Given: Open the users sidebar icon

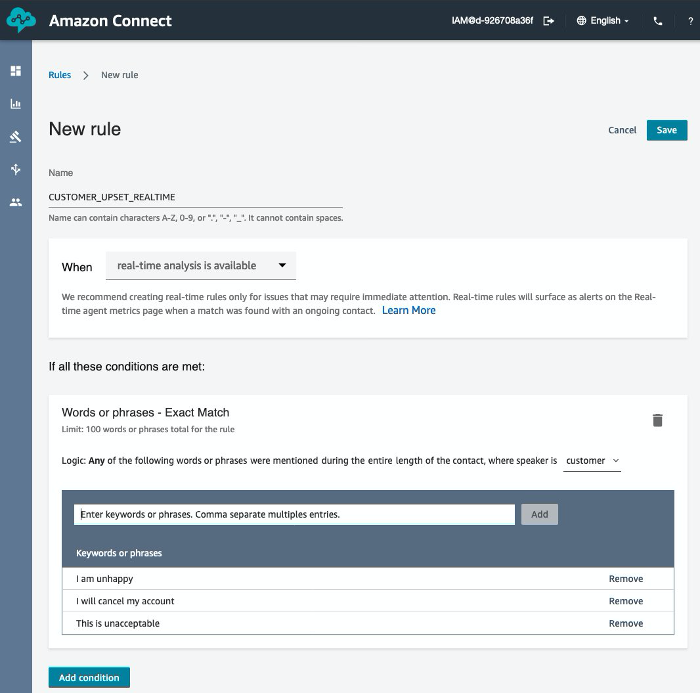Looking at the screenshot, I should click(x=16, y=202).
